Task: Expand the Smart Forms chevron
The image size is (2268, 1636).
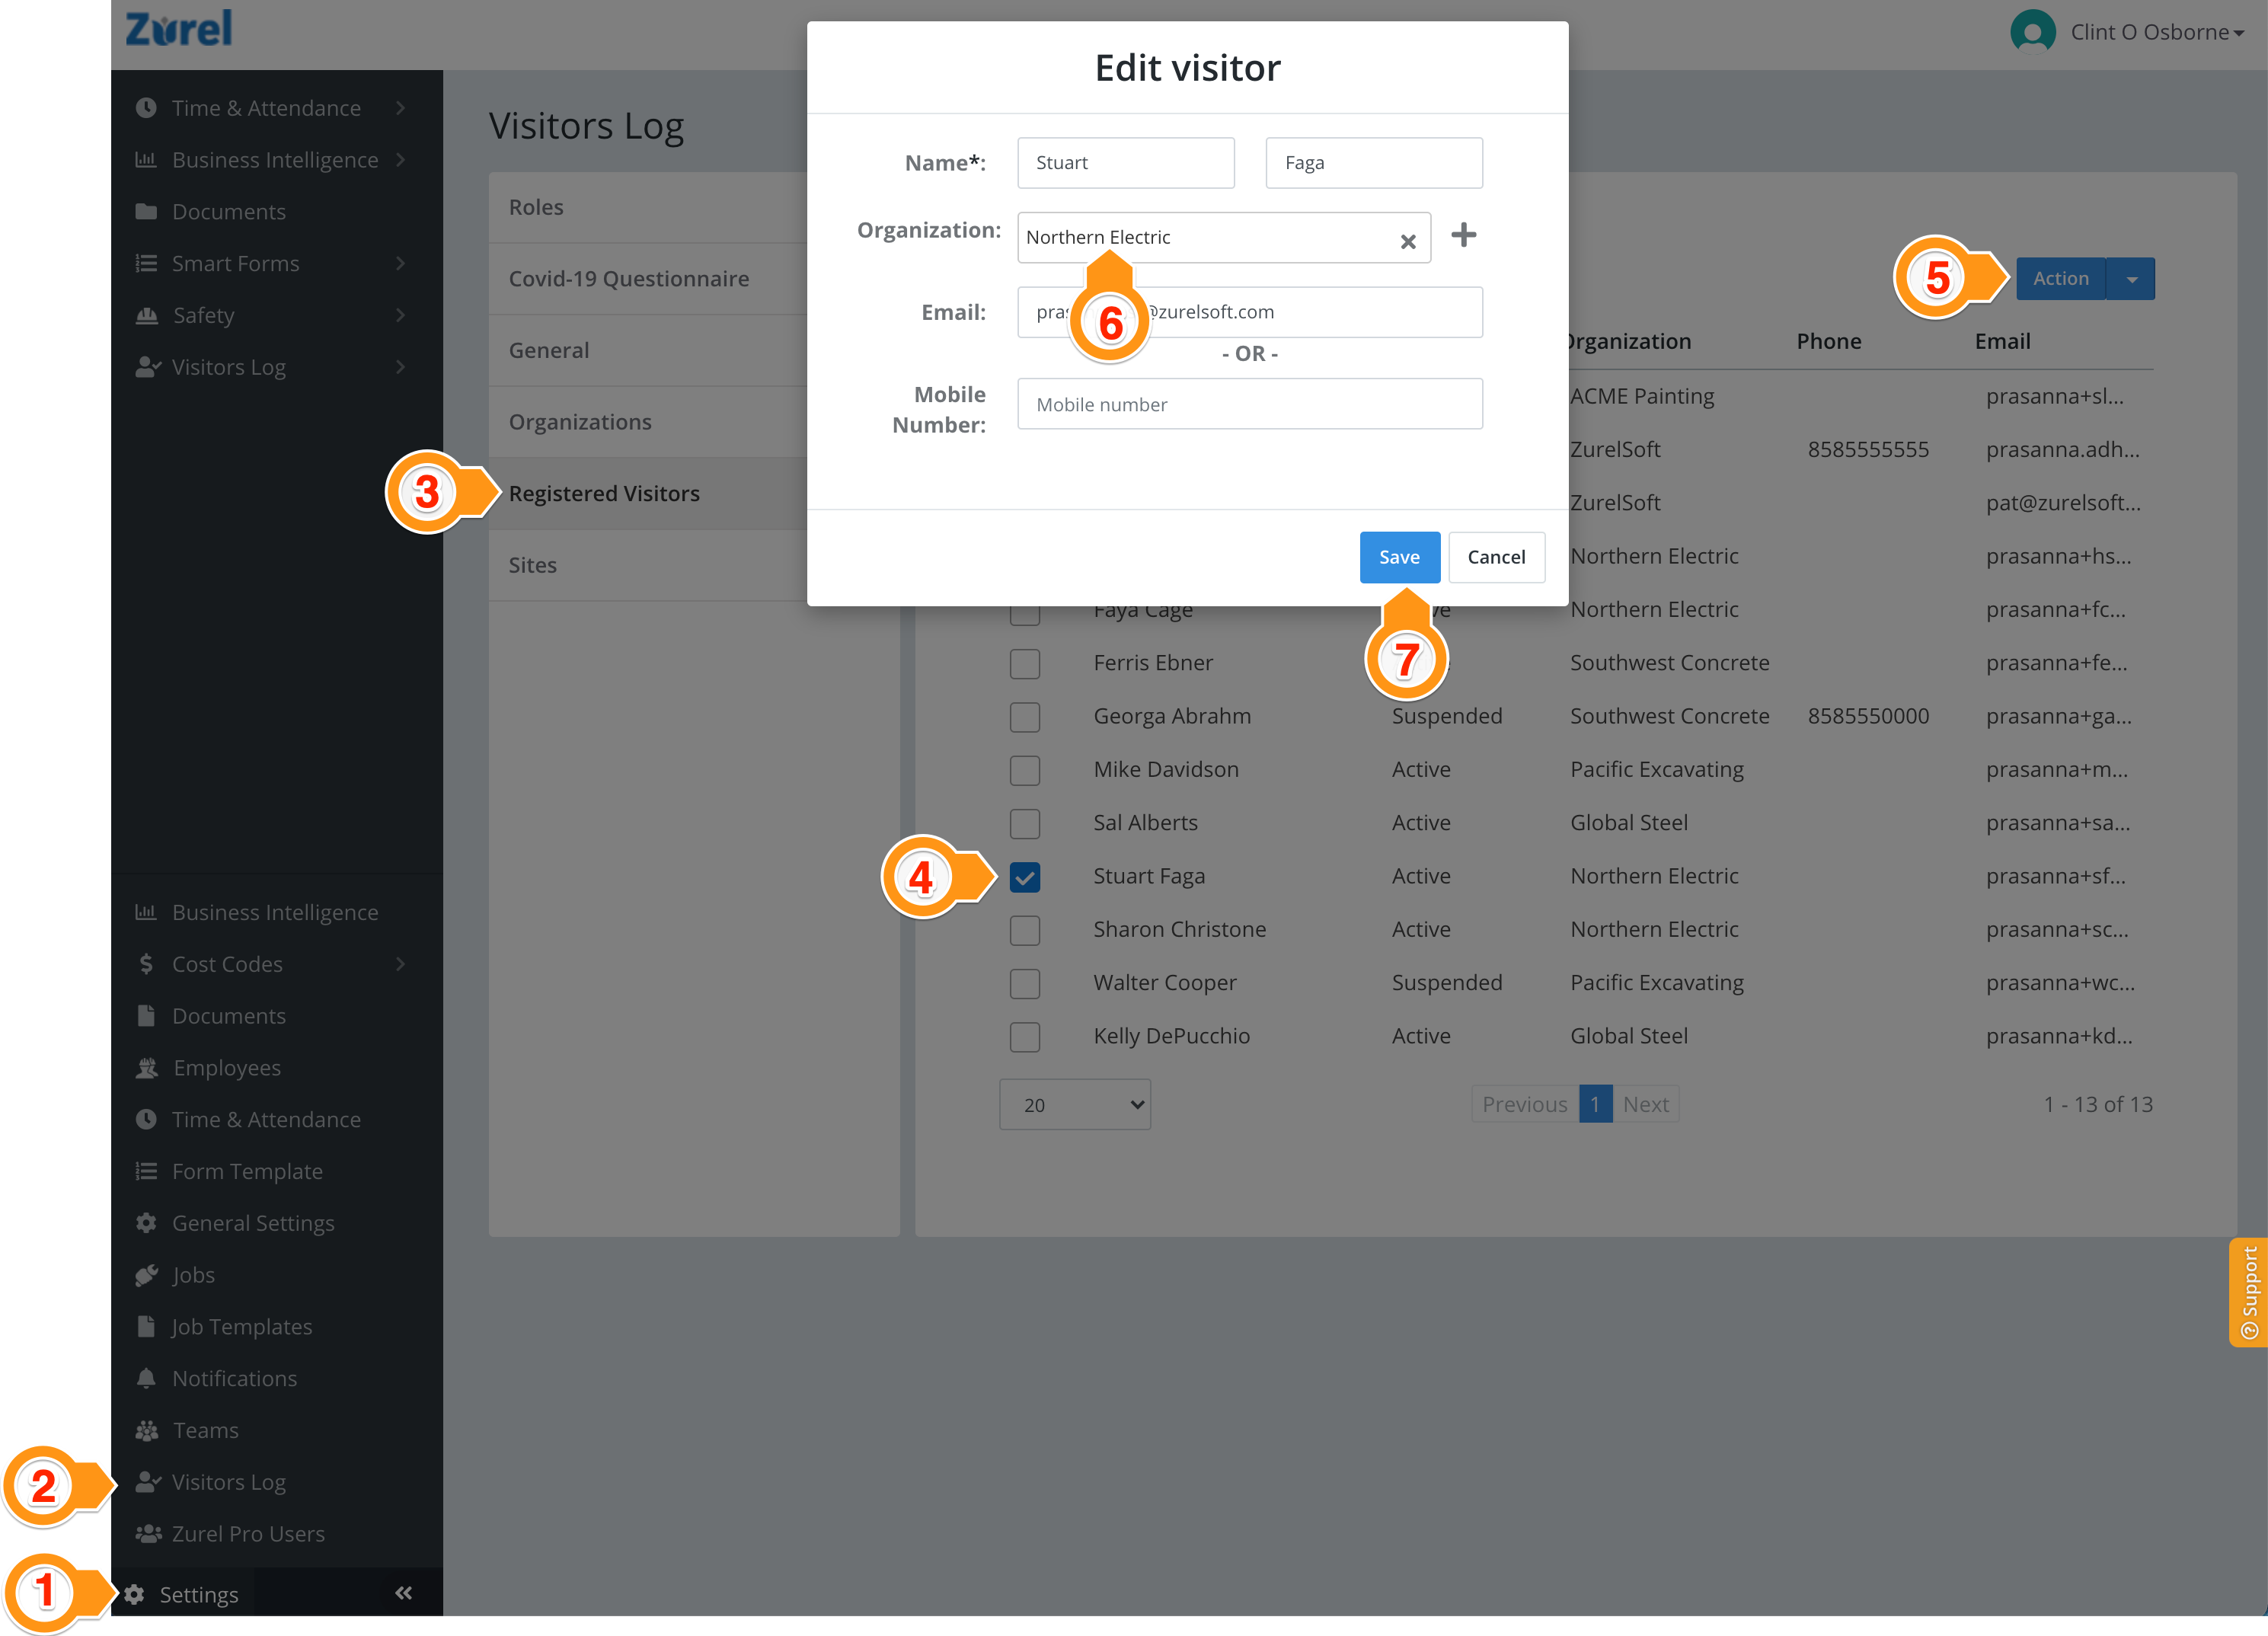Action: click(x=400, y=263)
